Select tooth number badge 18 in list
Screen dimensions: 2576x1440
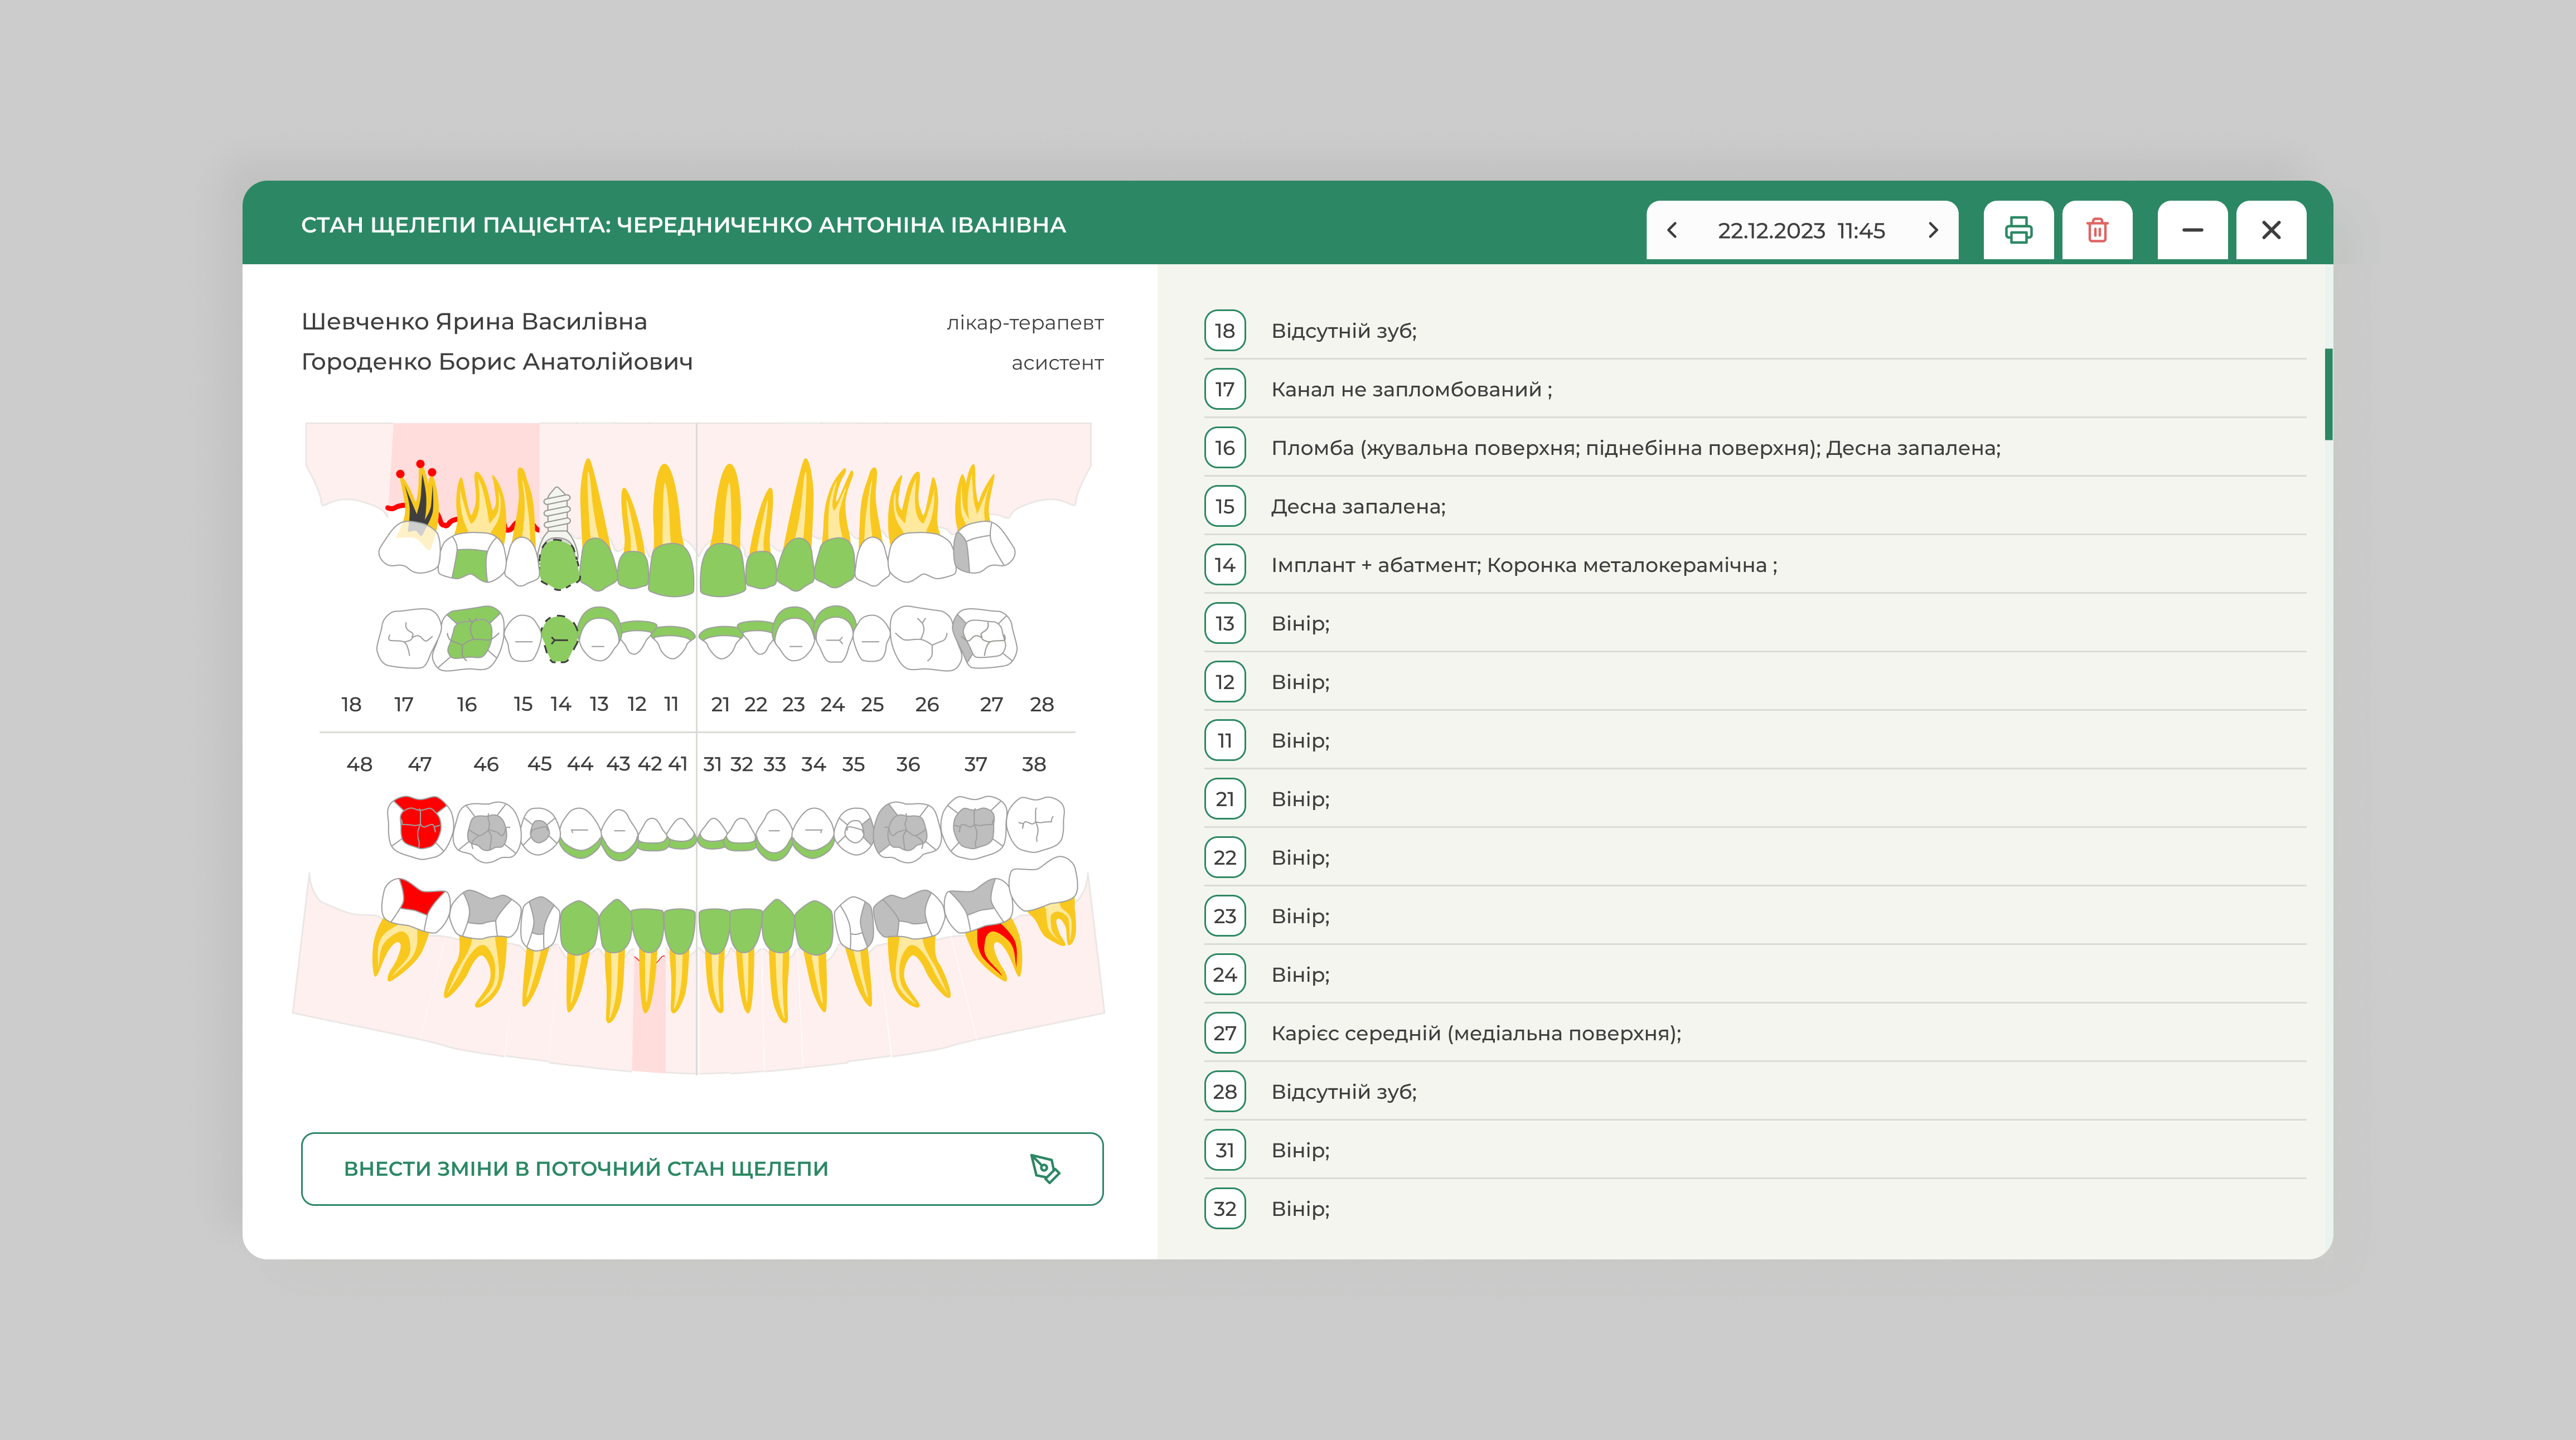(1224, 331)
